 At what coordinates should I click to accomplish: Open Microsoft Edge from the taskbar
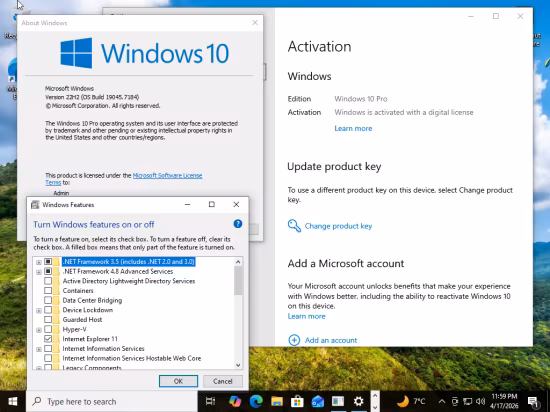pos(256,401)
